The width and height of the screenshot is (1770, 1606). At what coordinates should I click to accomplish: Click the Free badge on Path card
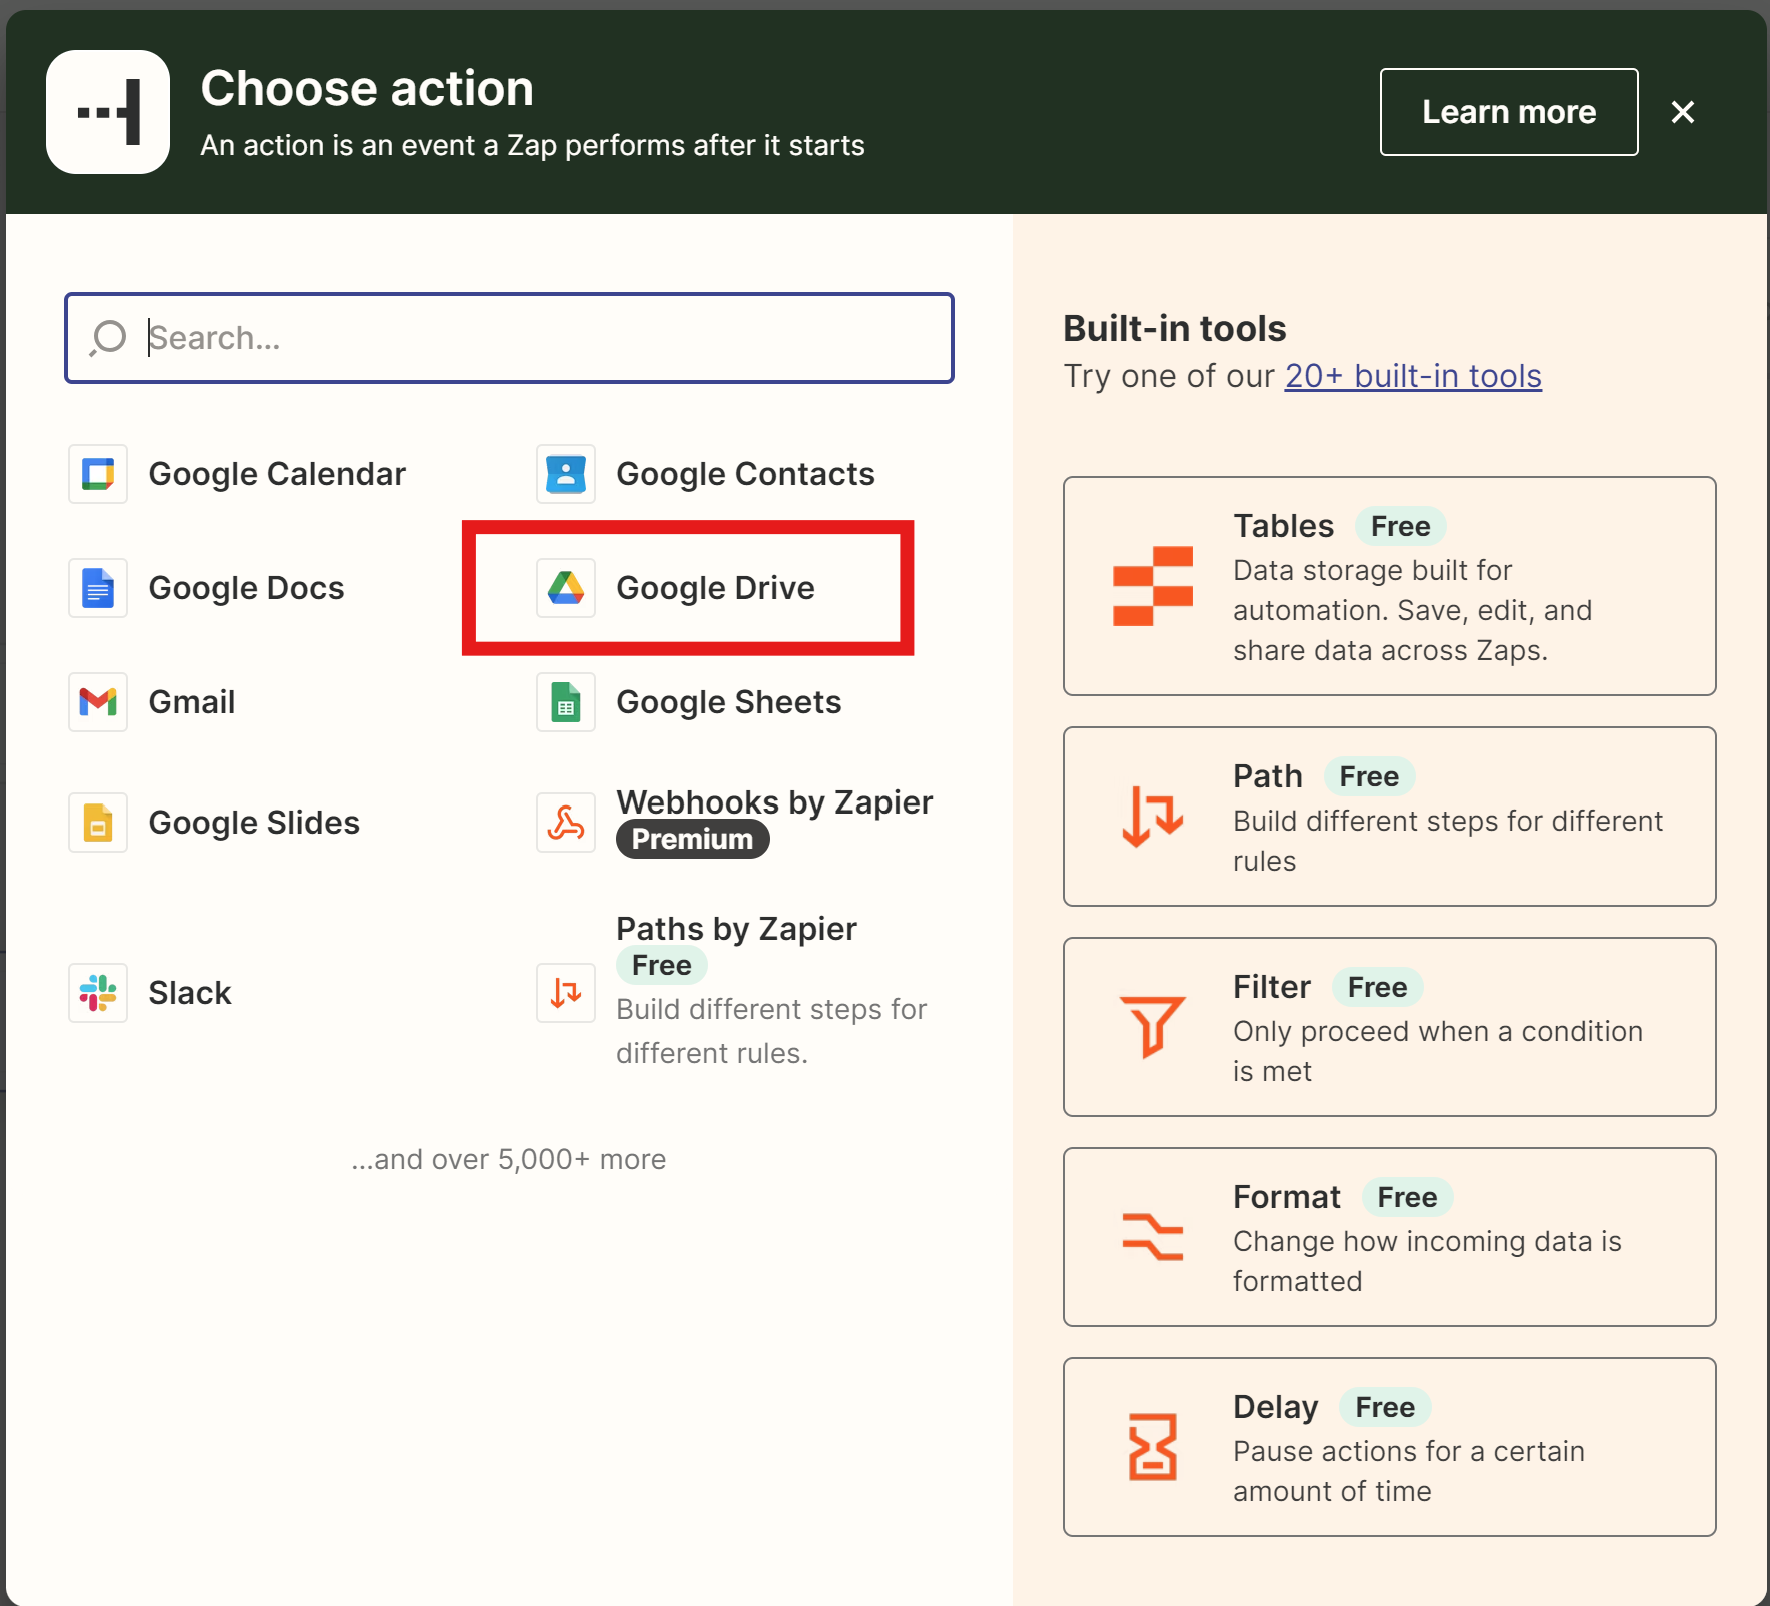tap(1369, 776)
